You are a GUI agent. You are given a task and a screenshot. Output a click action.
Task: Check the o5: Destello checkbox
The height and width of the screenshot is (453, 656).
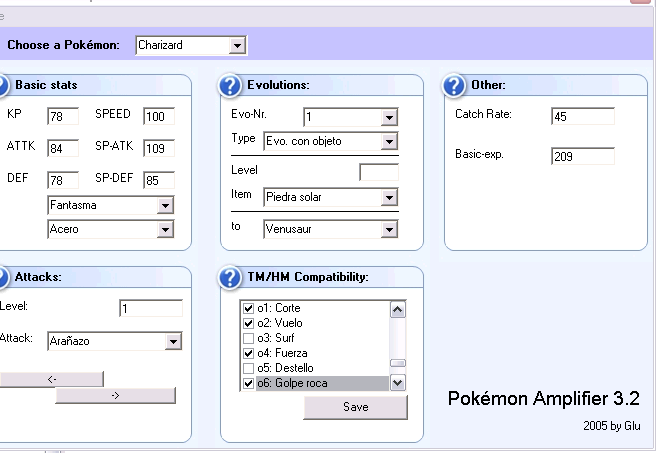coord(249,368)
